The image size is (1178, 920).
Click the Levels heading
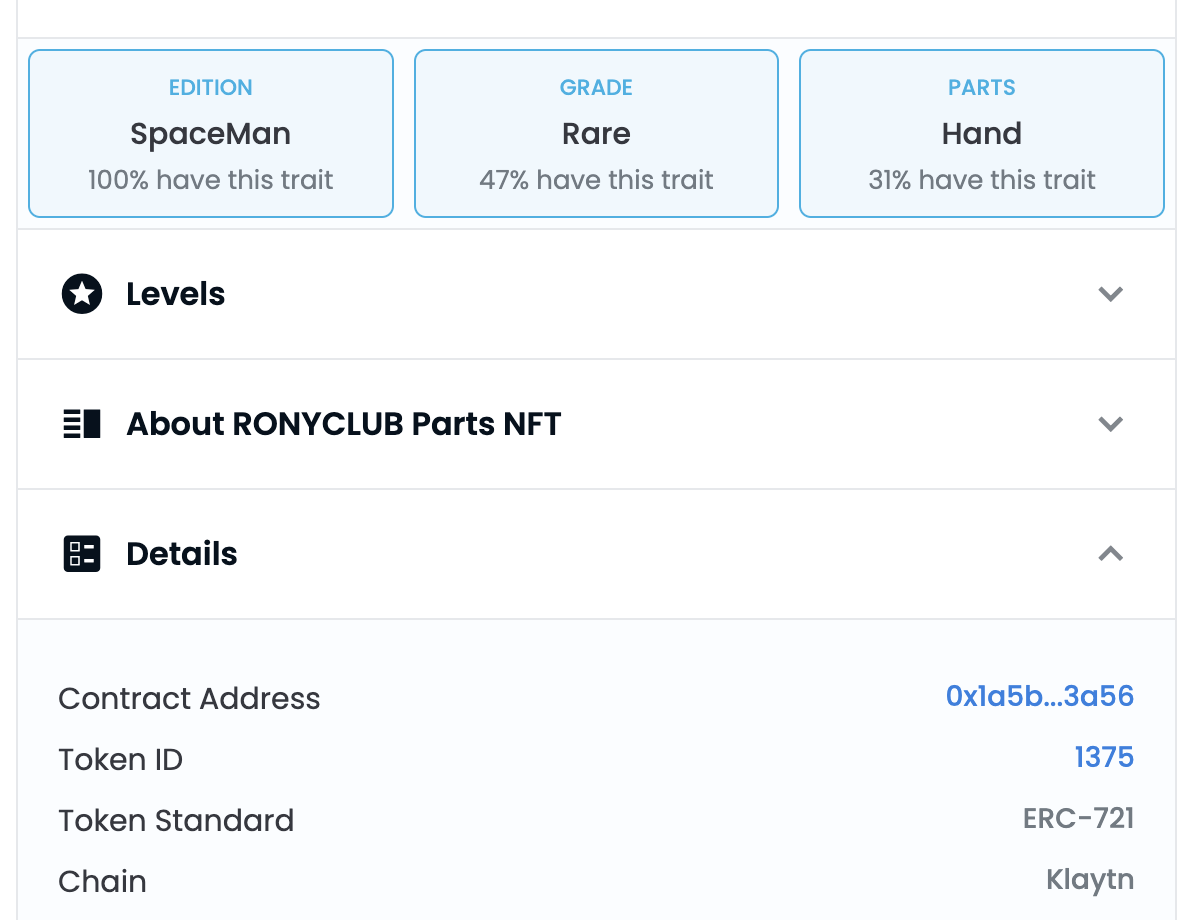(x=176, y=294)
